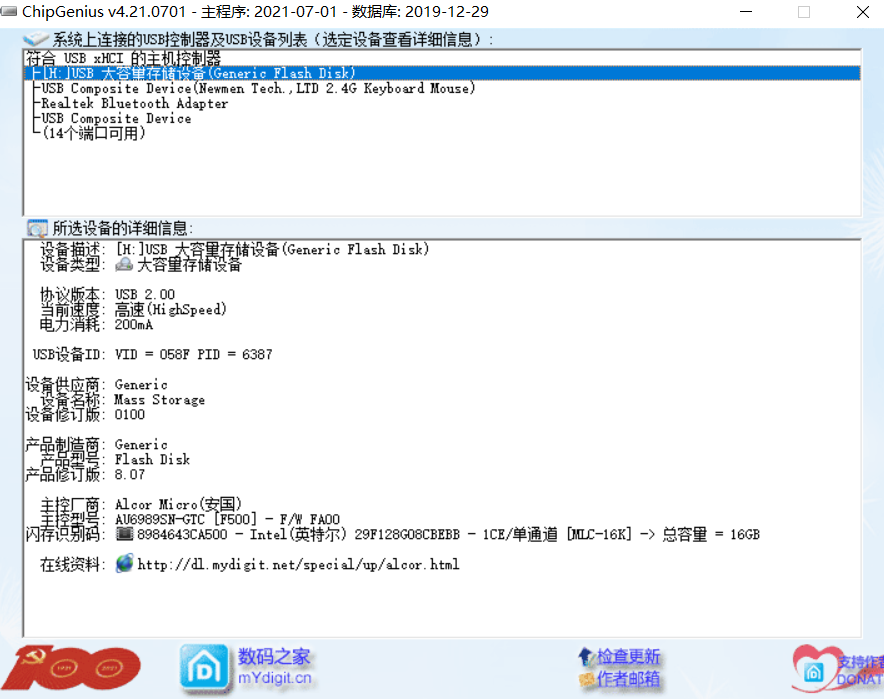
Task: Click the author email link
Action: point(628,679)
